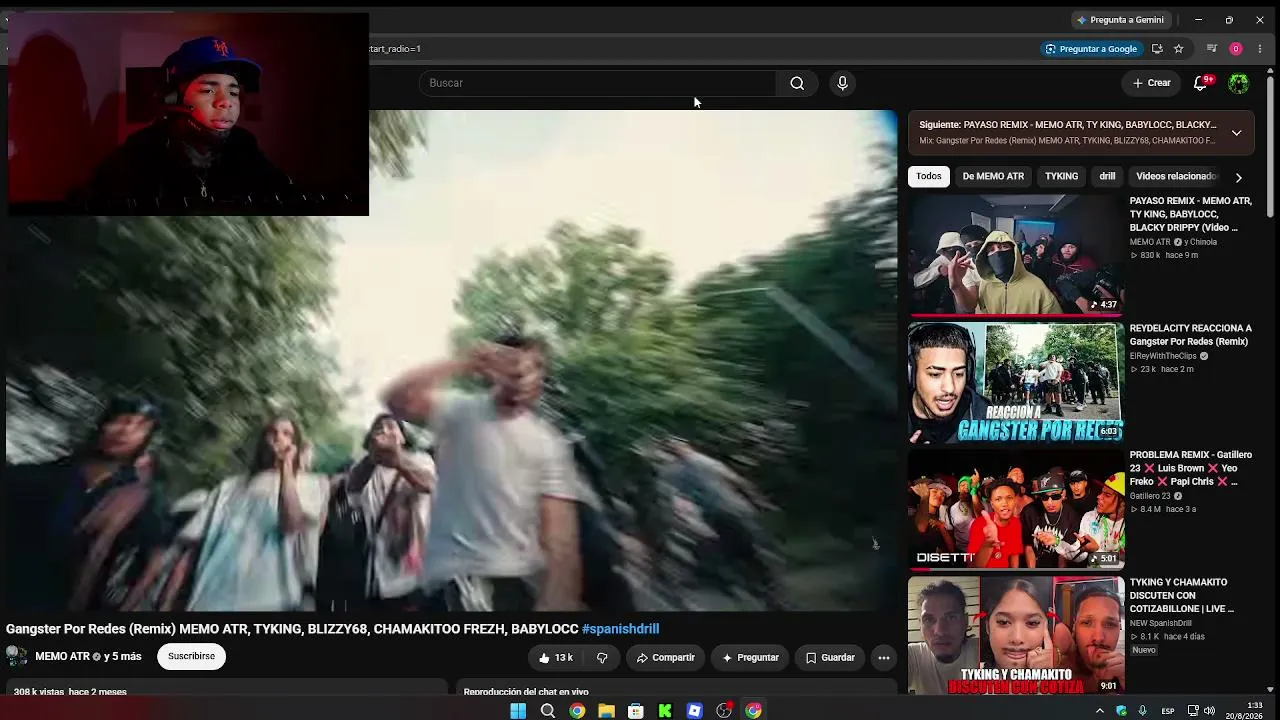Show hidden system tray icons
Screen dimensions: 1280x720
point(1100,711)
